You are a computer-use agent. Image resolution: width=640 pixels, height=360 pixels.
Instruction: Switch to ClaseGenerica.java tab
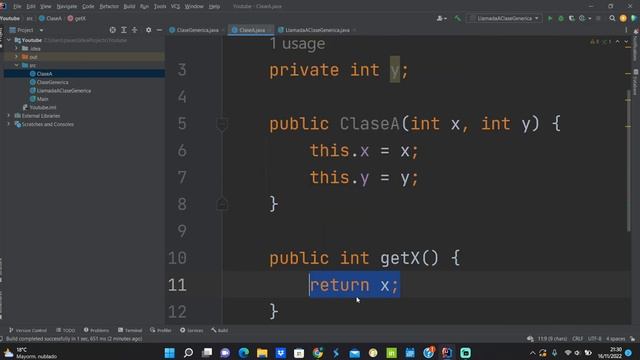click(197, 30)
